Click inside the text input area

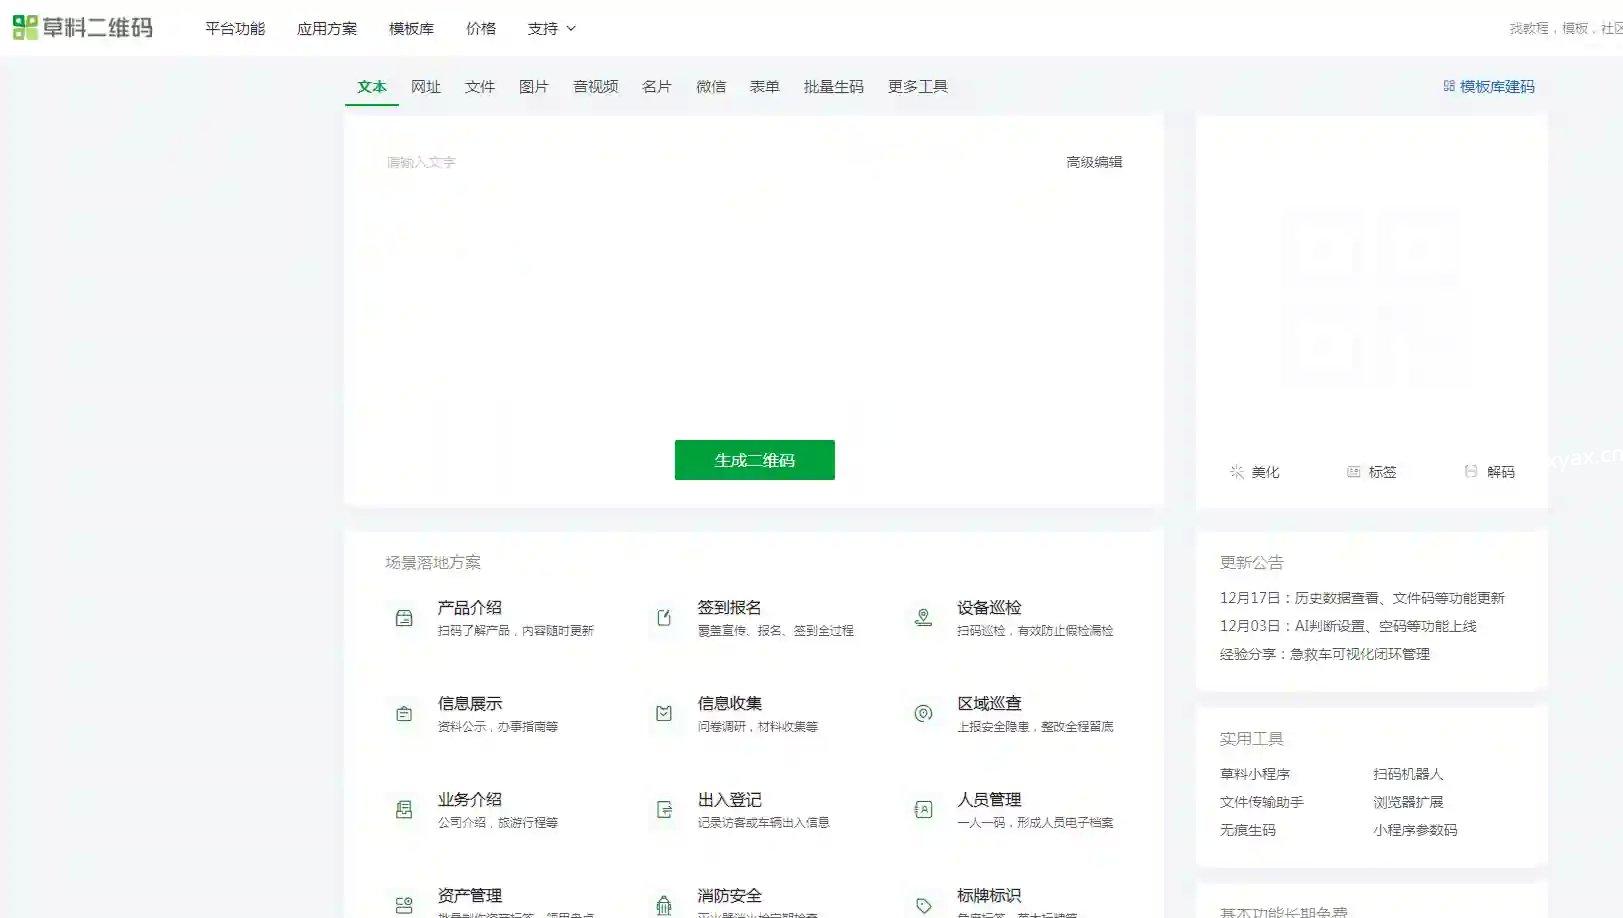[752, 290]
